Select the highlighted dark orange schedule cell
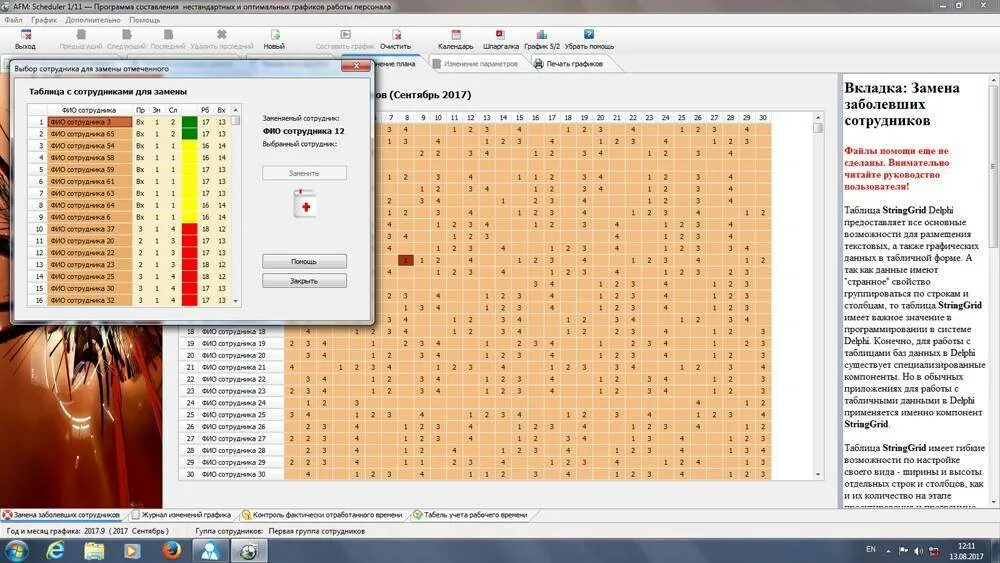The image size is (1000, 563). coord(406,260)
